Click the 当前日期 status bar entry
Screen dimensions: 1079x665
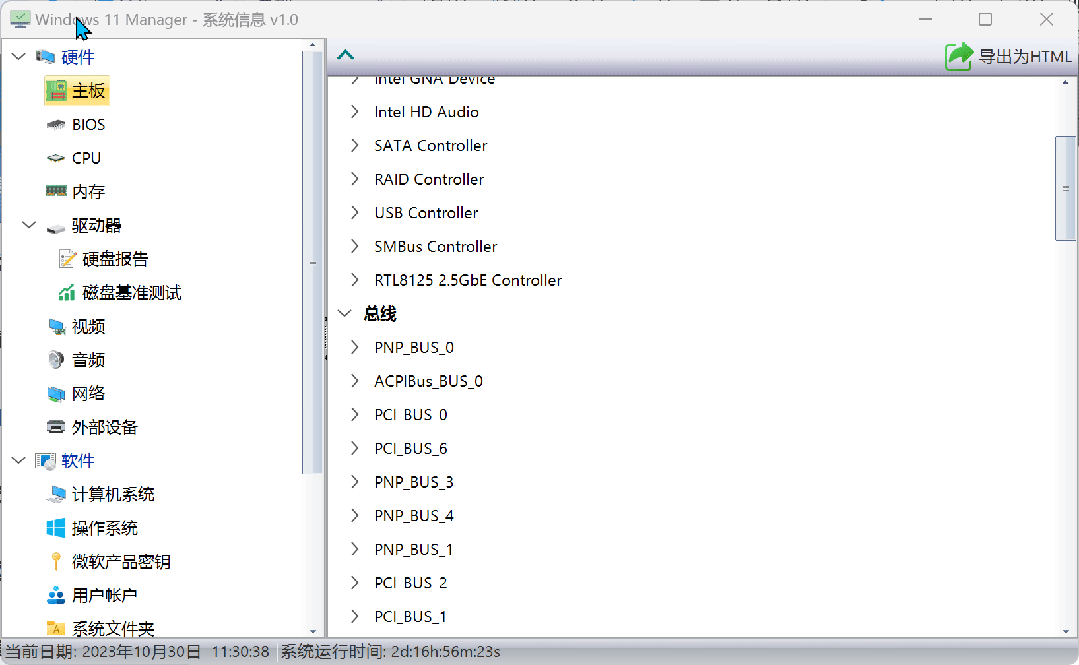[137, 651]
